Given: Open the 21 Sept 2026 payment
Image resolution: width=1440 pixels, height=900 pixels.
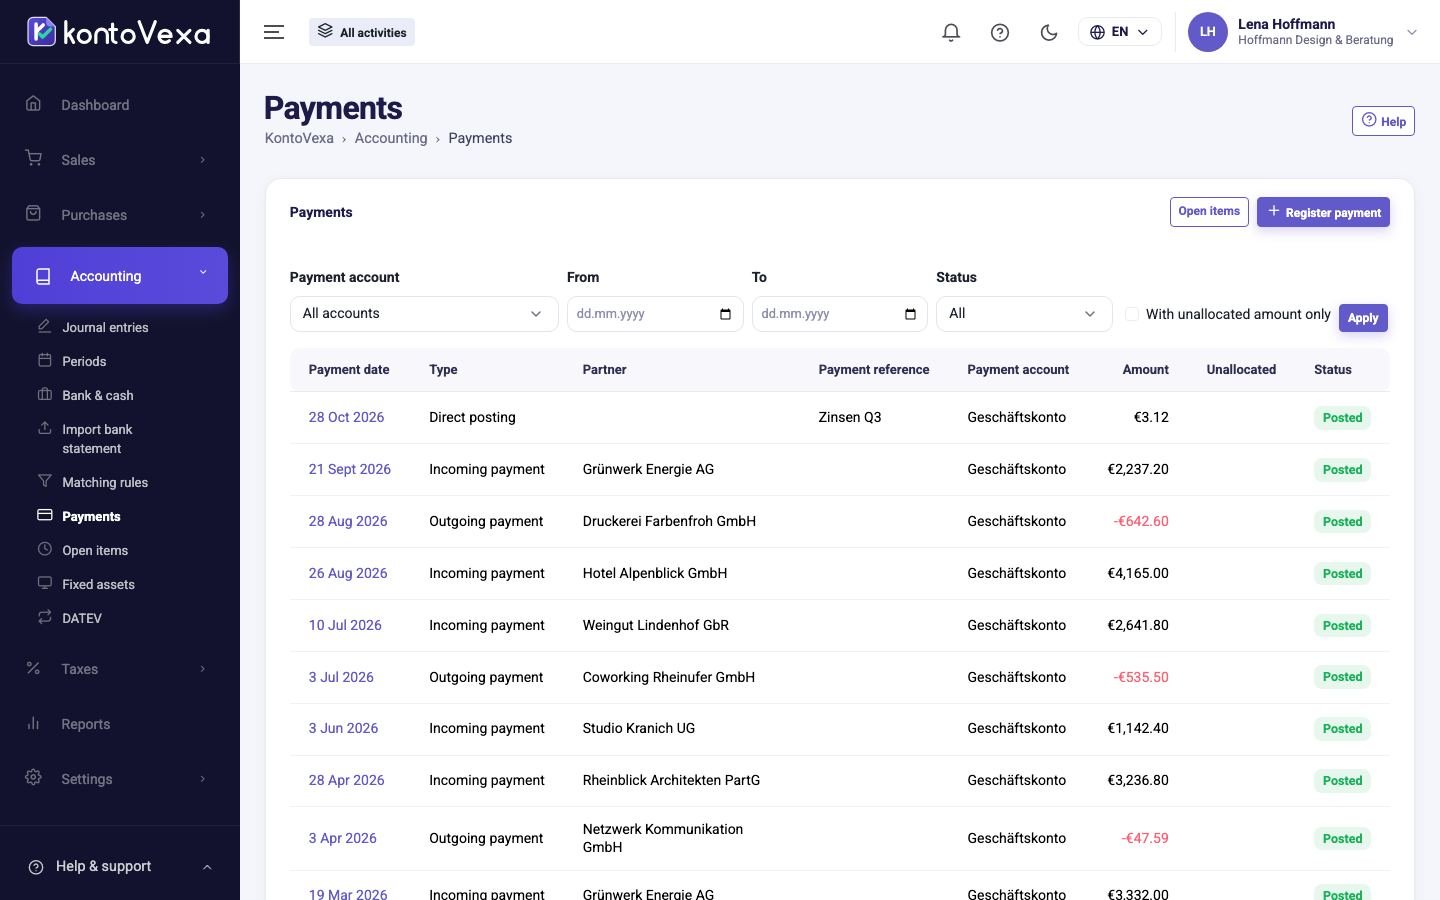Looking at the screenshot, I should (x=349, y=469).
